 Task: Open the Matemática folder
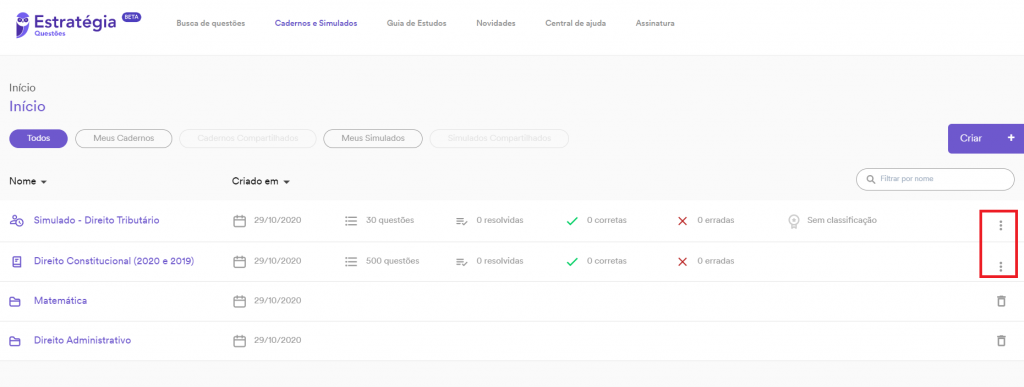[x=61, y=301]
